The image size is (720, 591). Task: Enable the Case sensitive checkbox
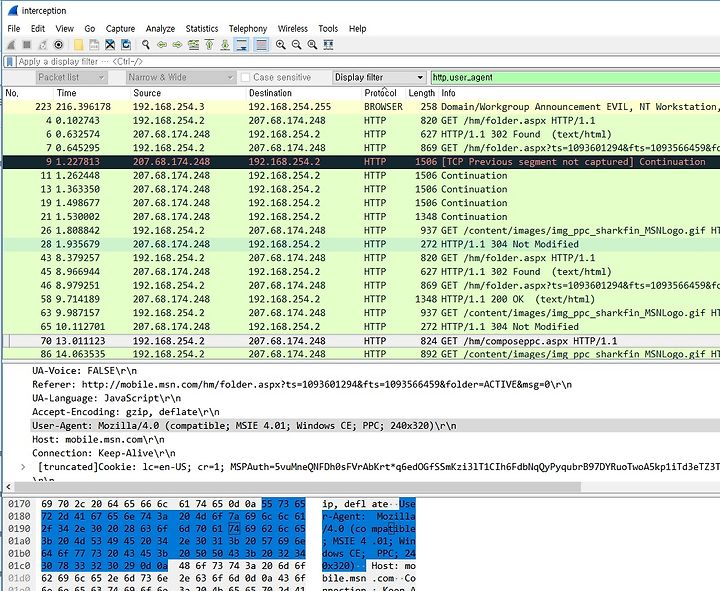point(246,78)
